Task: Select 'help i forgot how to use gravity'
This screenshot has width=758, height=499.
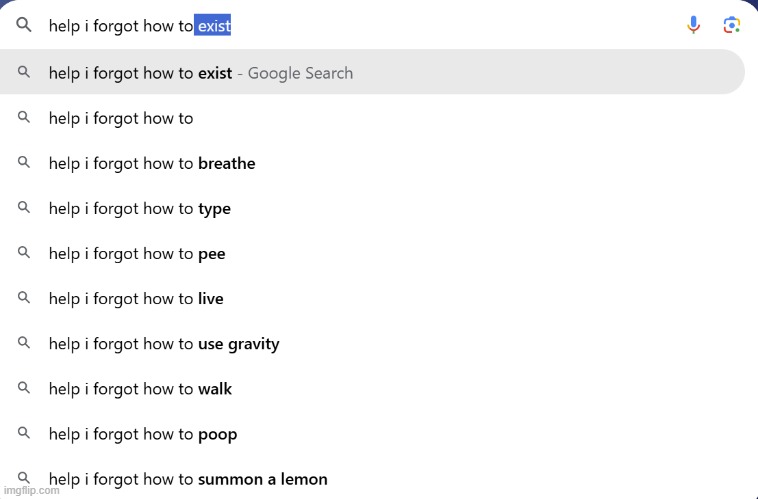Action: (x=164, y=344)
